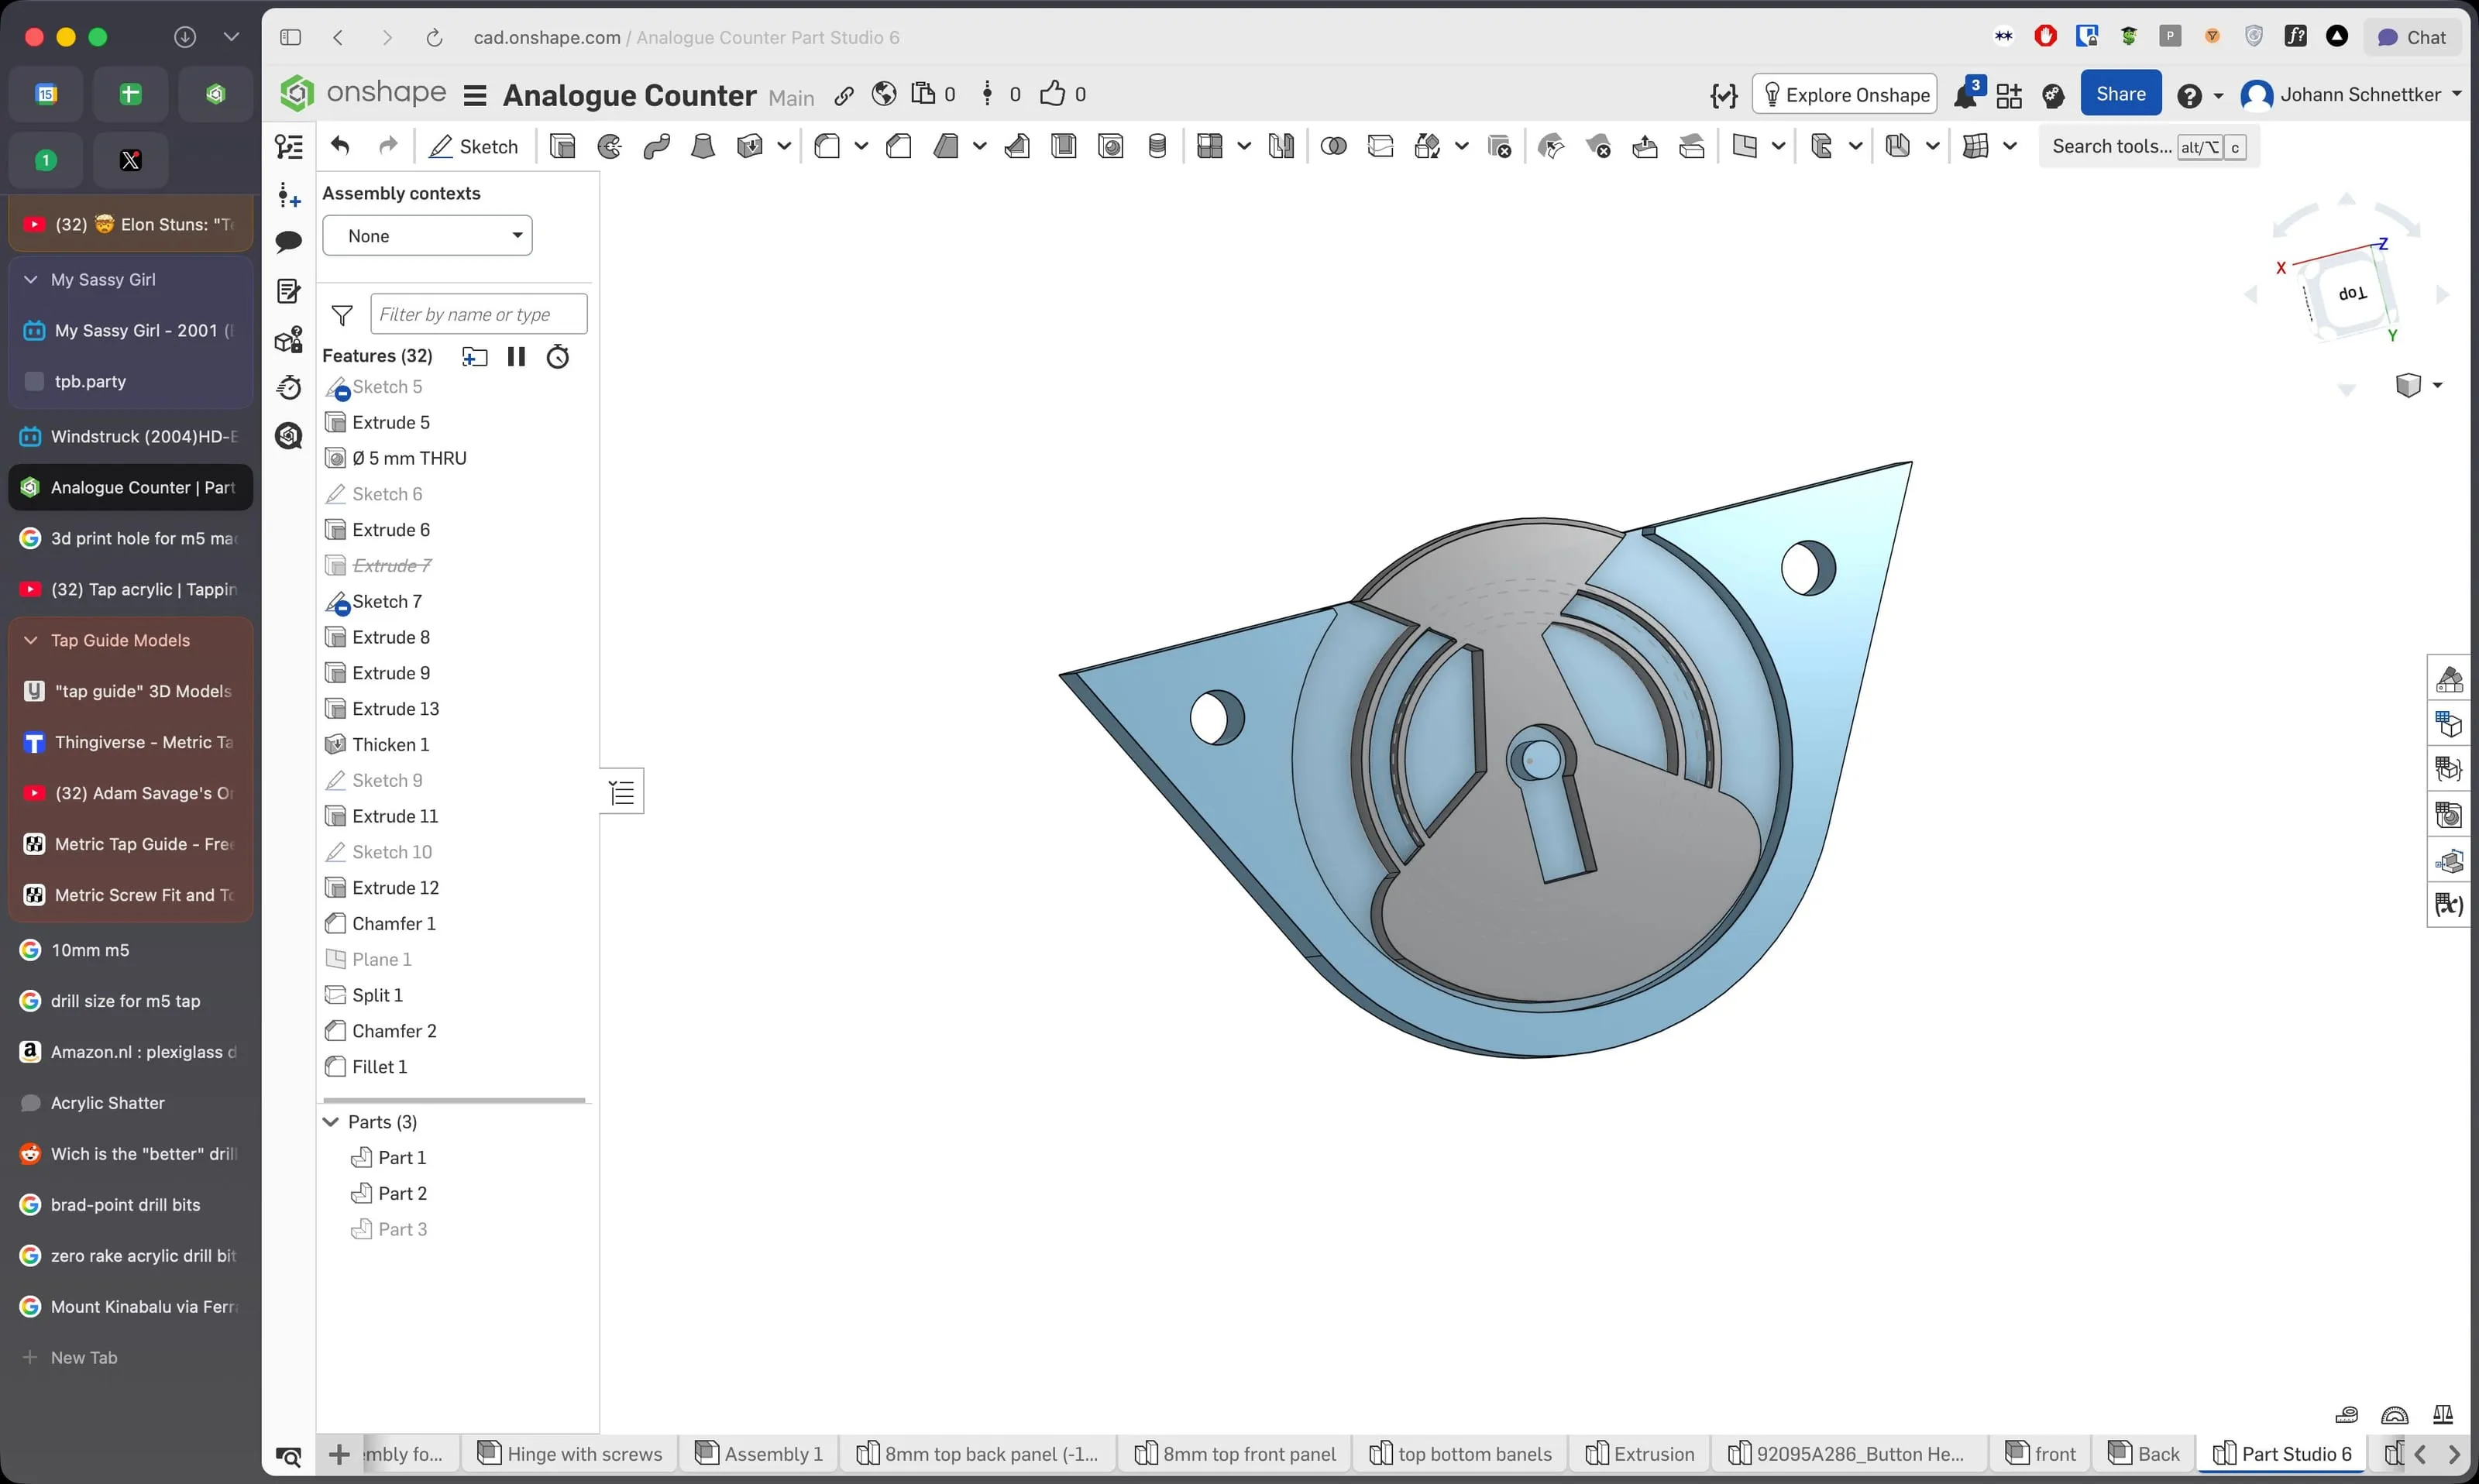Viewport: 2479px width, 1484px height.
Task: Select the Transform tool icon
Action: coord(1428,147)
